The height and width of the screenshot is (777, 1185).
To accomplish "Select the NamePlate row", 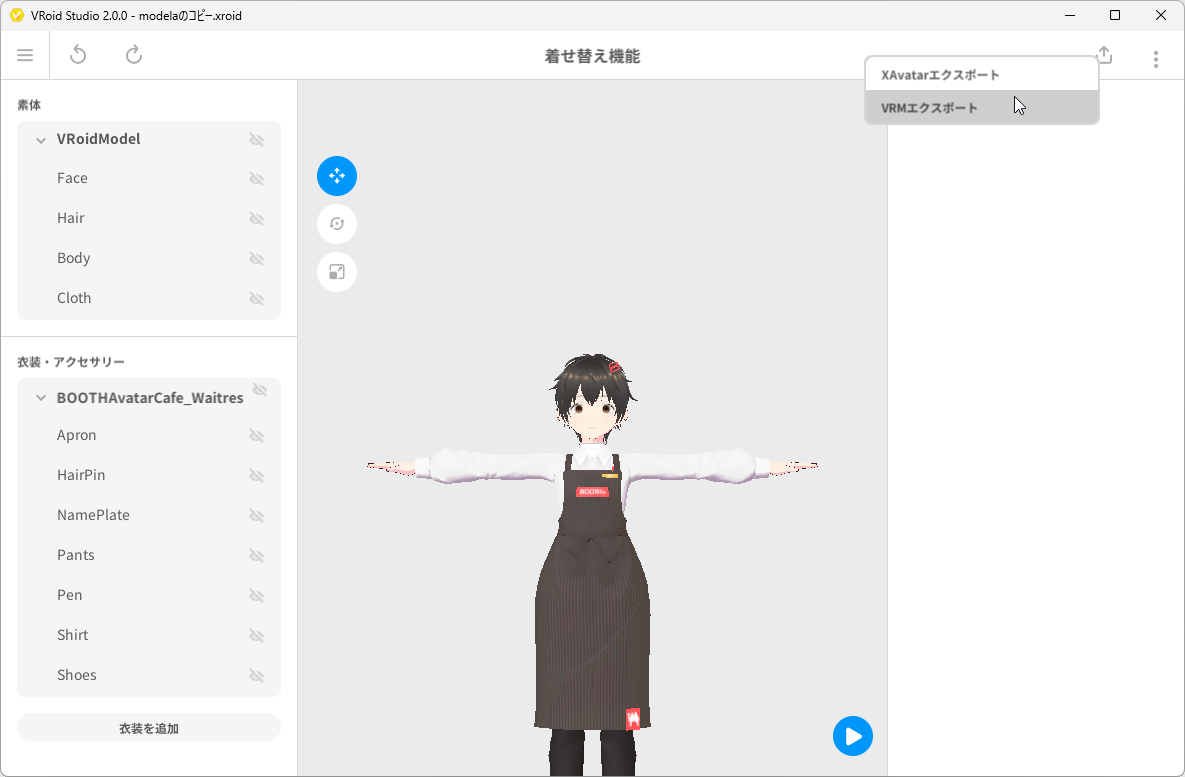I will click(149, 515).
